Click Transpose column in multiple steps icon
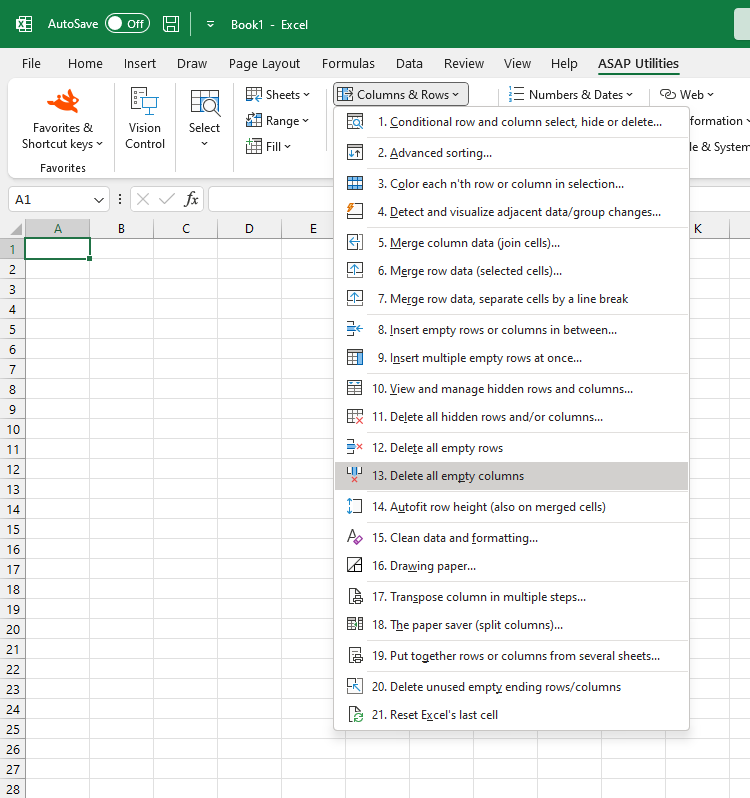 point(355,596)
